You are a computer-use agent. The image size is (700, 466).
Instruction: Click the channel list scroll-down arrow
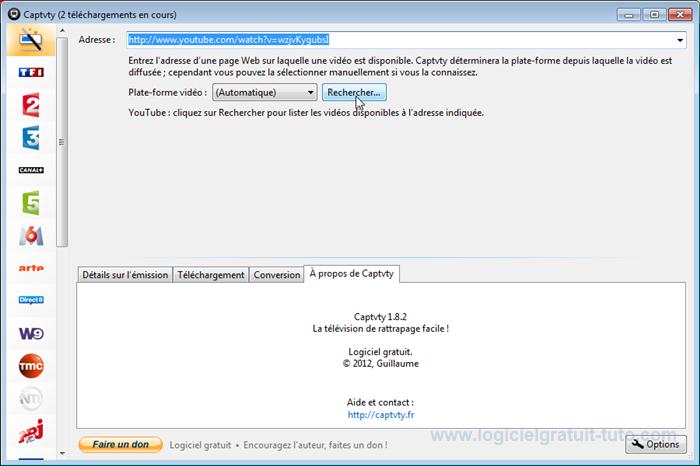pyautogui.click(x=62, y=453)
